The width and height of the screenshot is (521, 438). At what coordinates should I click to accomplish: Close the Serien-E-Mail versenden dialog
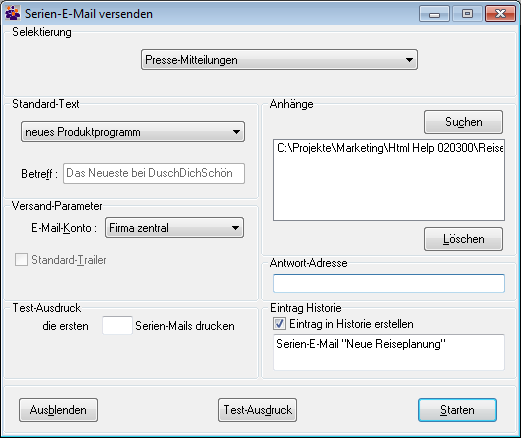point(500,14)
